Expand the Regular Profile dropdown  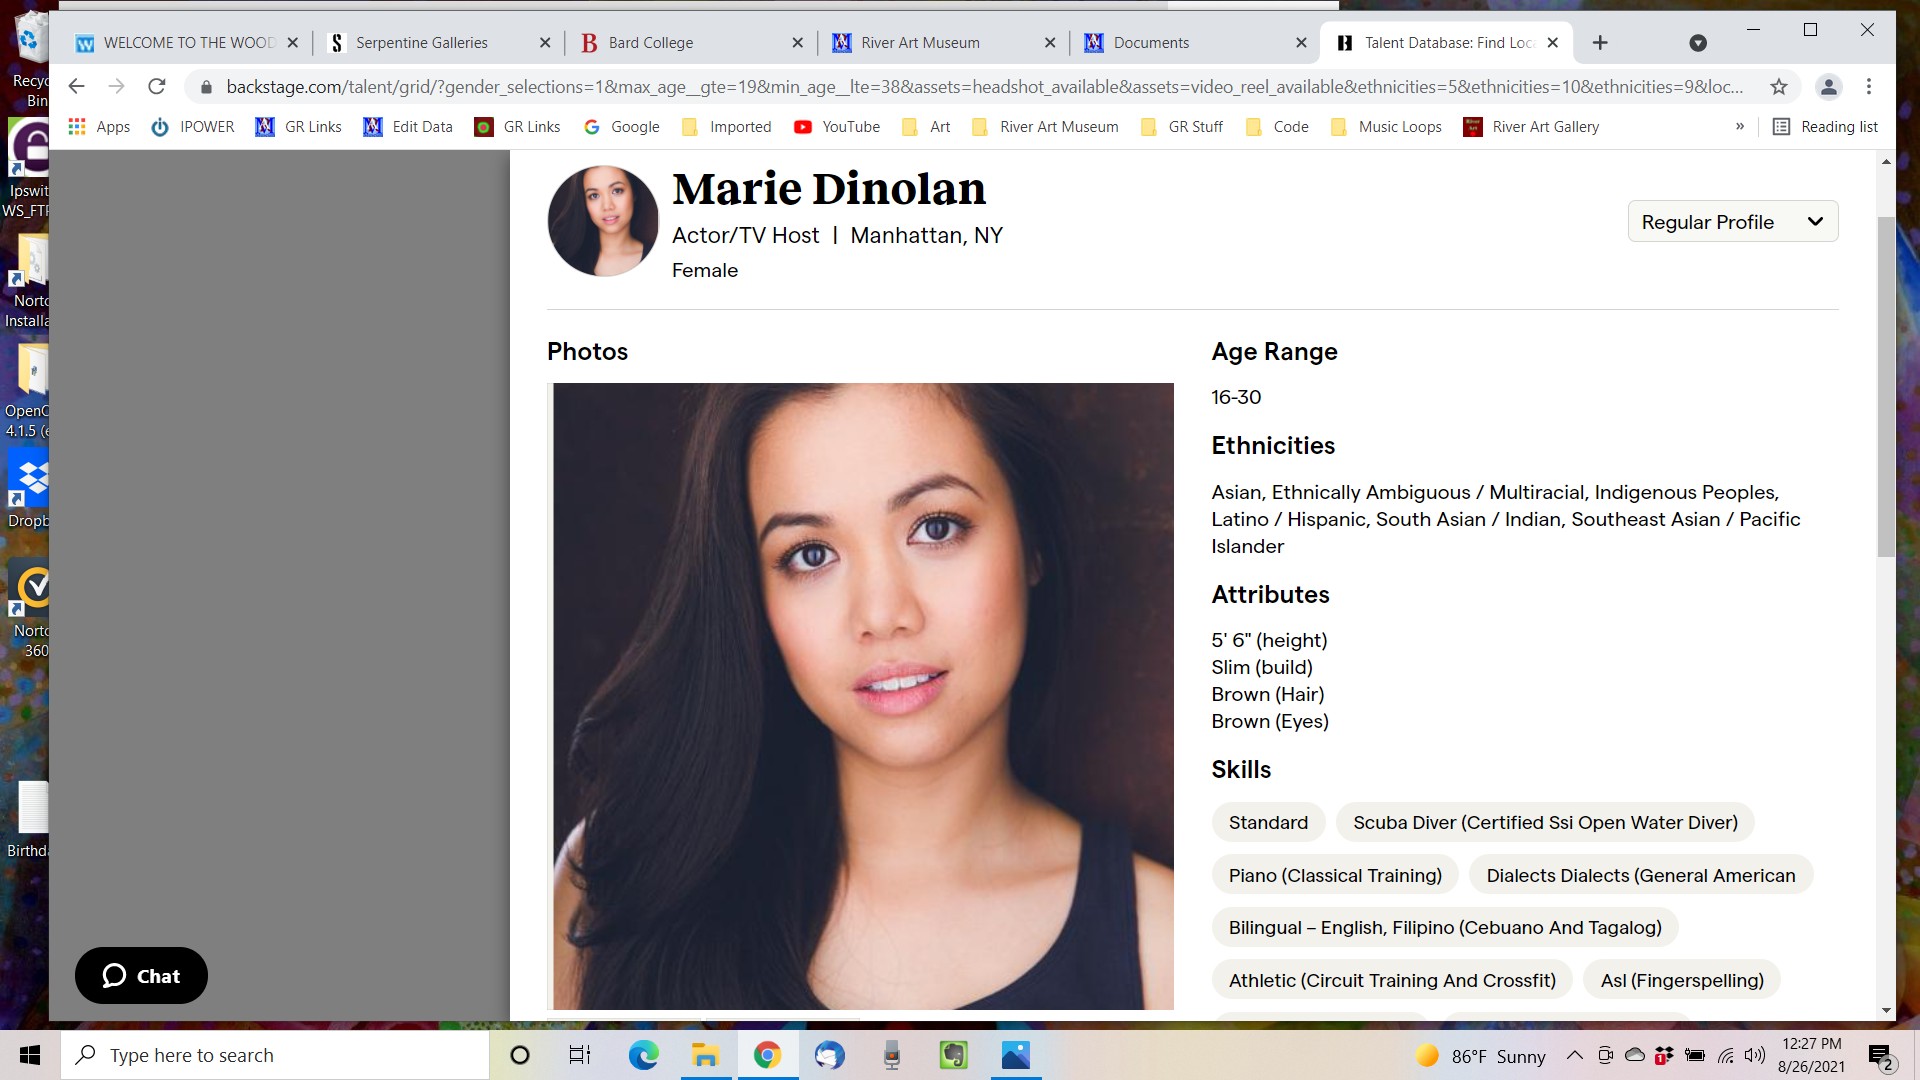1733,222
